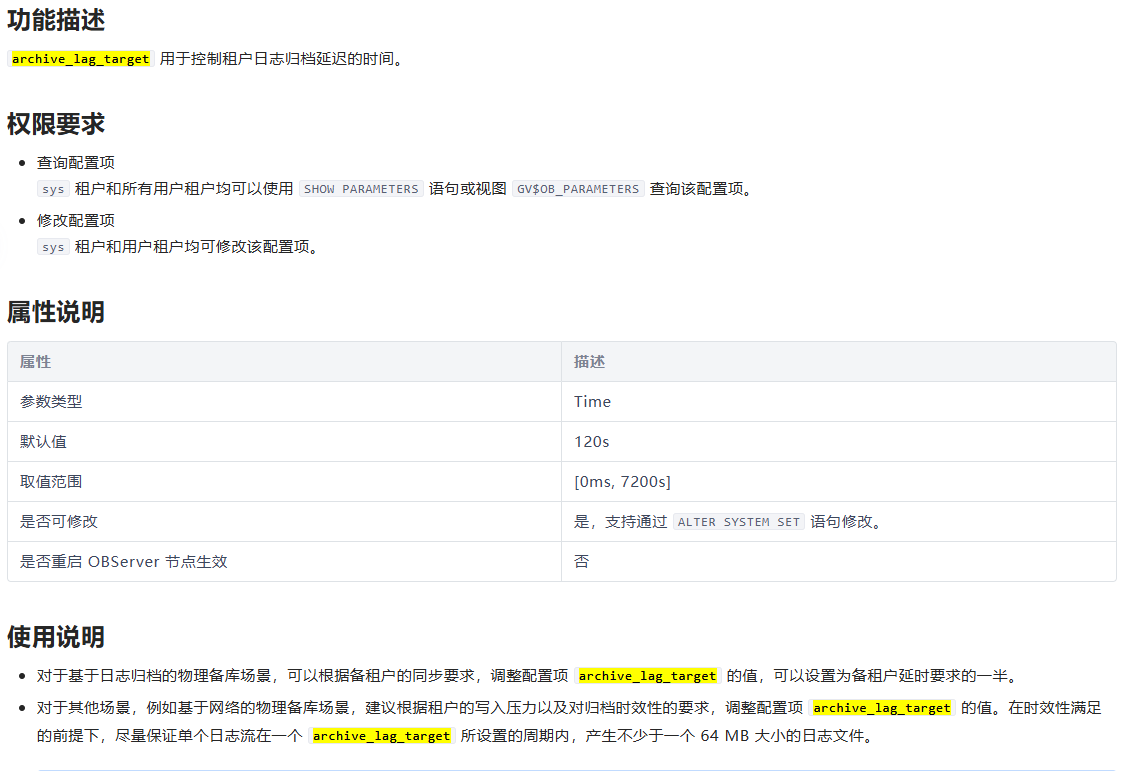This screenshot has width=1131, height=771.
Task: Click the SHOW PARAMETERS code snippet
Action: coord(361,189)
